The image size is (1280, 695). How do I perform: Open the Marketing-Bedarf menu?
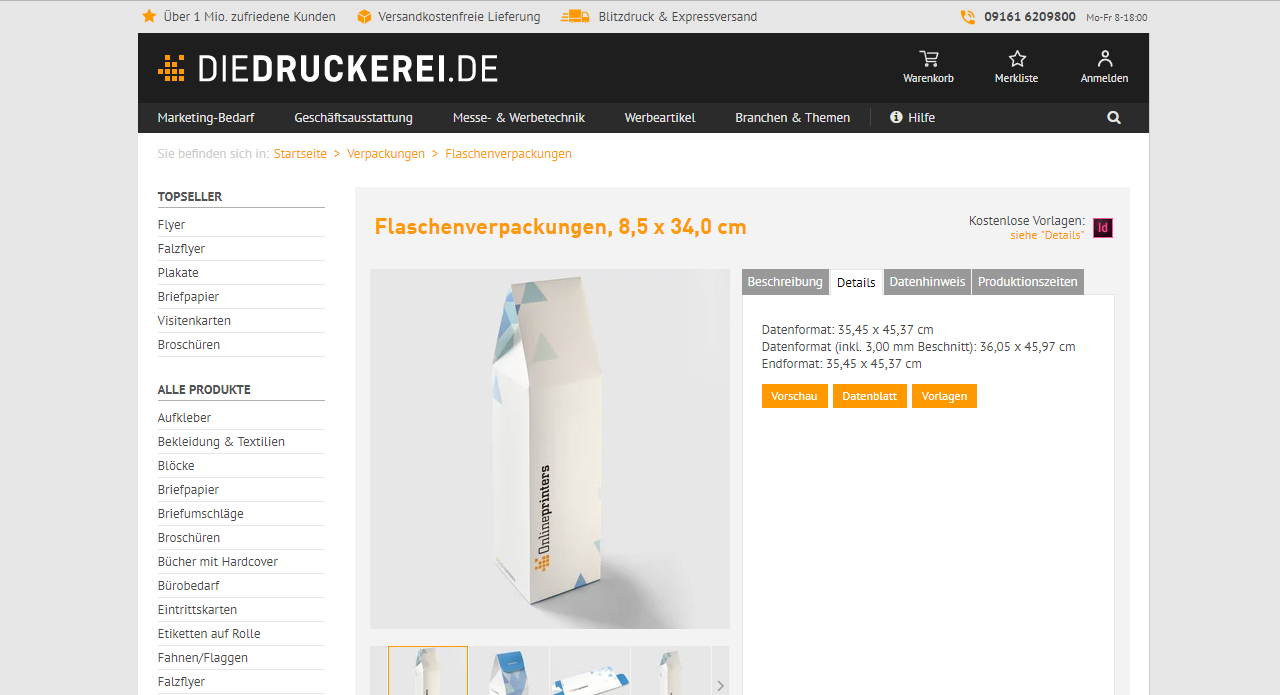point(206,118)
